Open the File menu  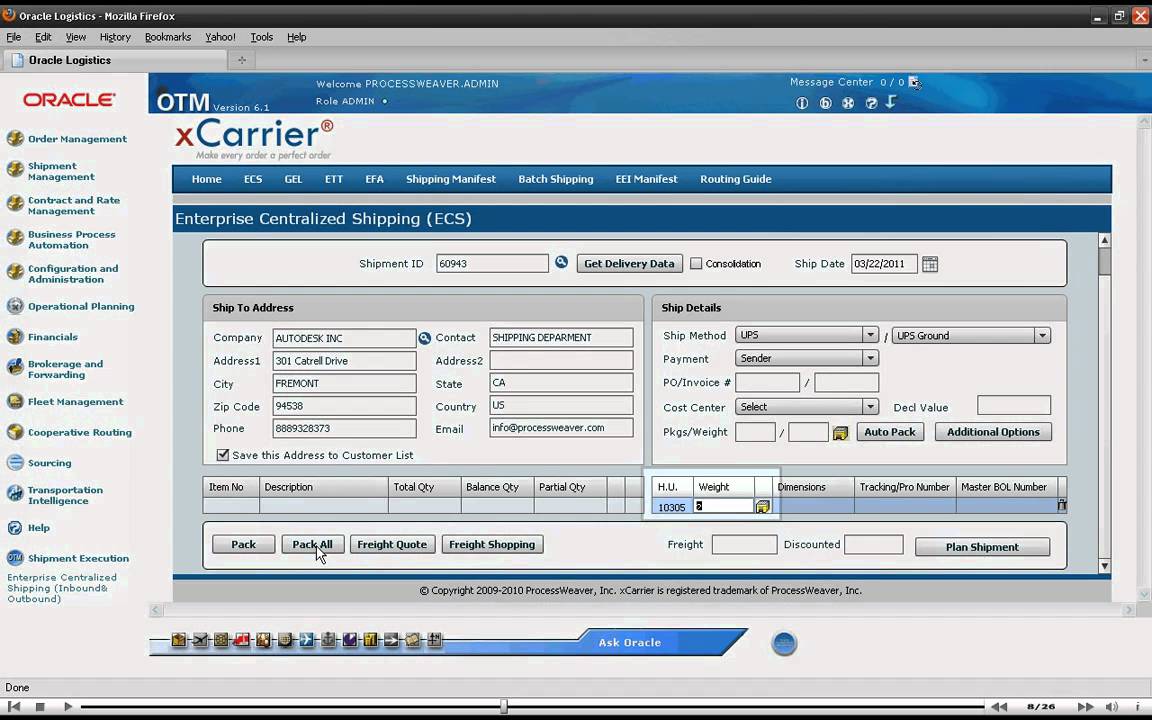13,37
